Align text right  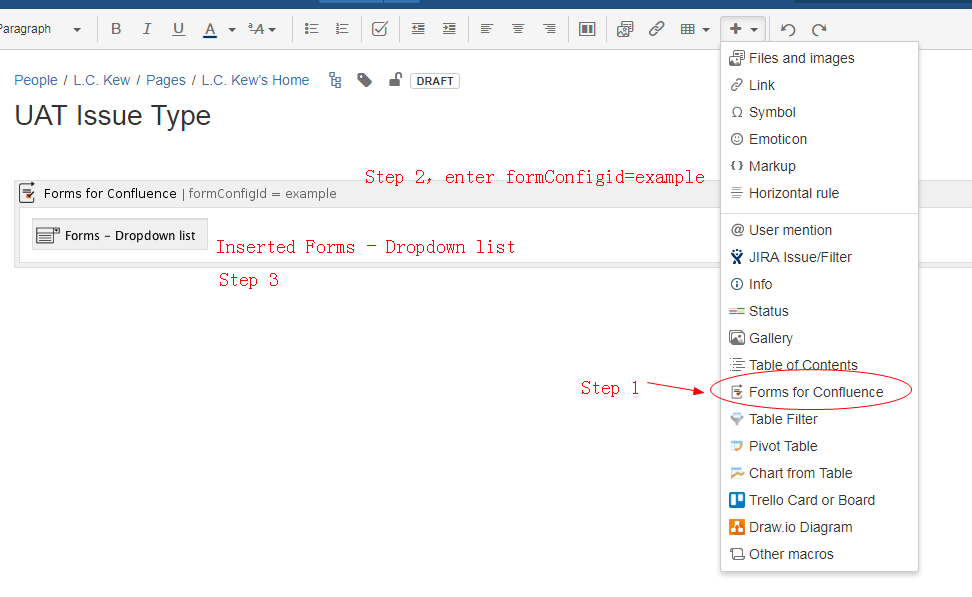(549, 29)
